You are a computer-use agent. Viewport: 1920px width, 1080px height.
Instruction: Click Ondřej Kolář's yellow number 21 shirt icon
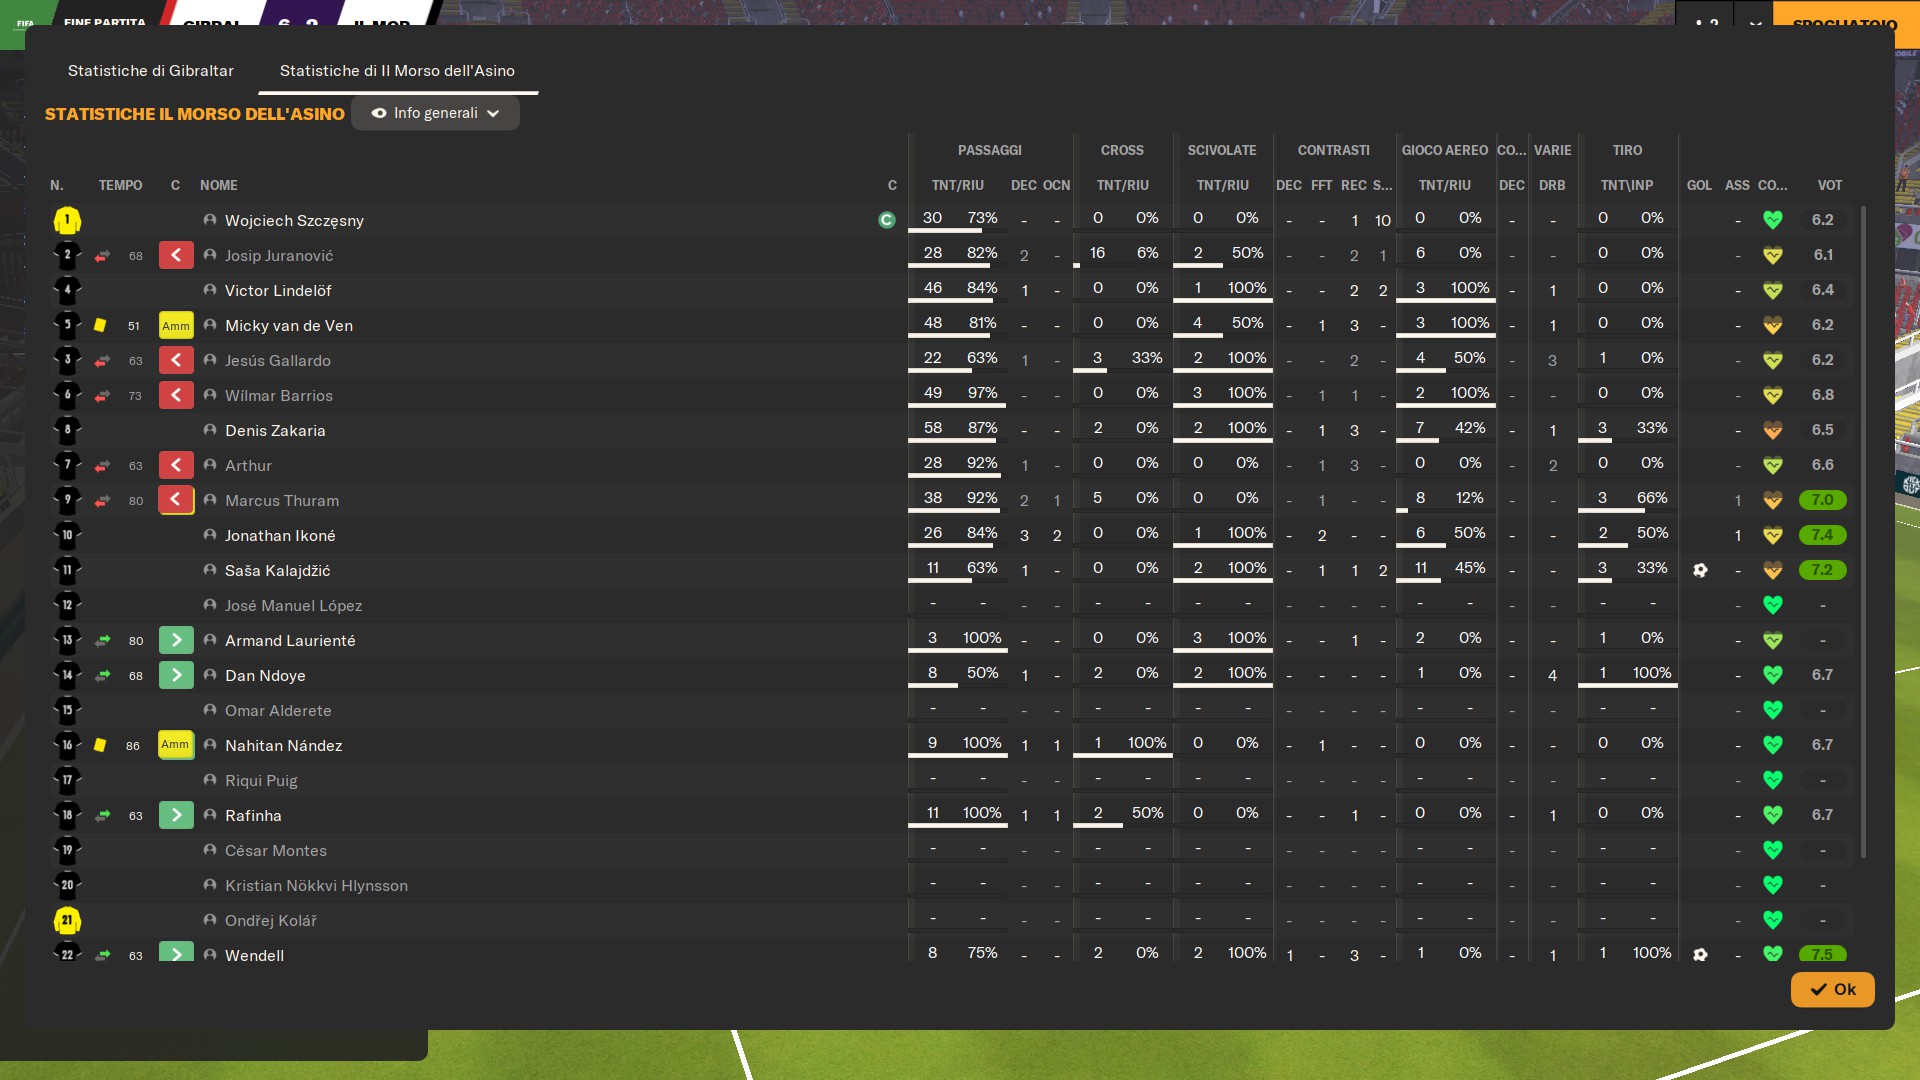[x=67, y=920]
